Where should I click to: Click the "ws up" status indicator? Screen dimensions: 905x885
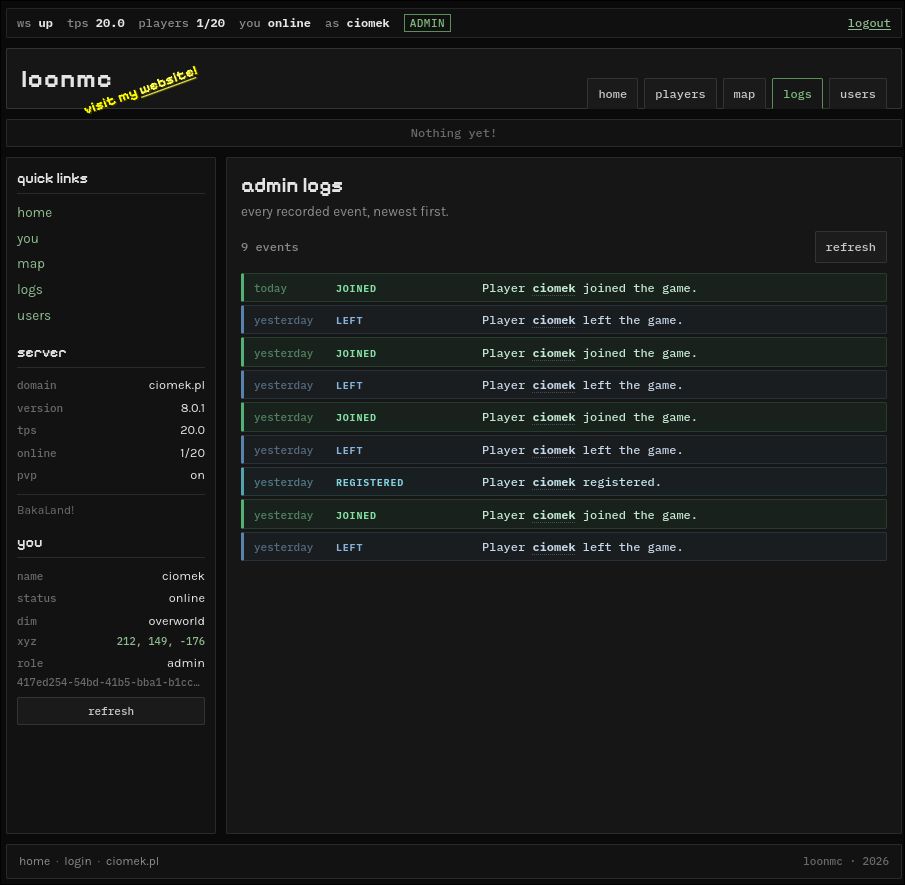point(35,24)
